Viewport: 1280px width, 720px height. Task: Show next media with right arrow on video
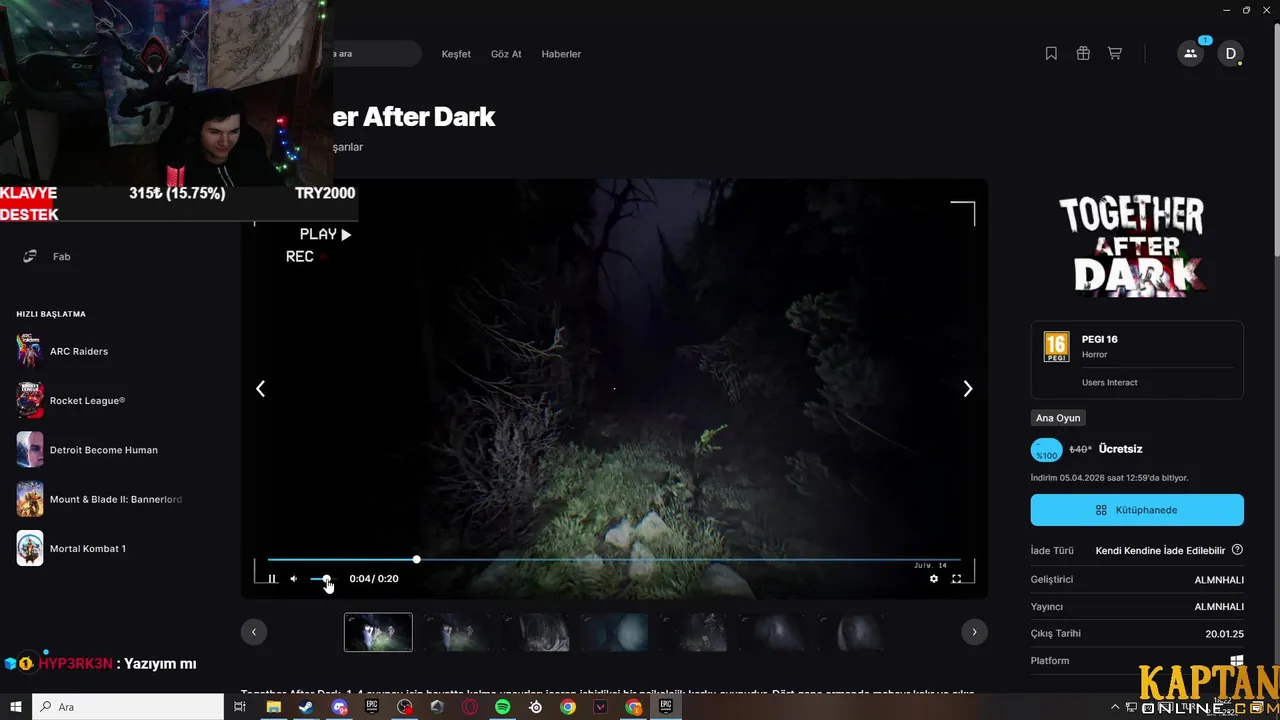pos(967,389)
